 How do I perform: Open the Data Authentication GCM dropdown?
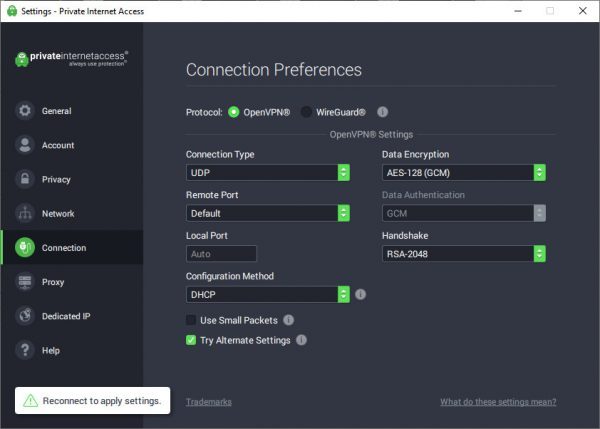[464, 213]
